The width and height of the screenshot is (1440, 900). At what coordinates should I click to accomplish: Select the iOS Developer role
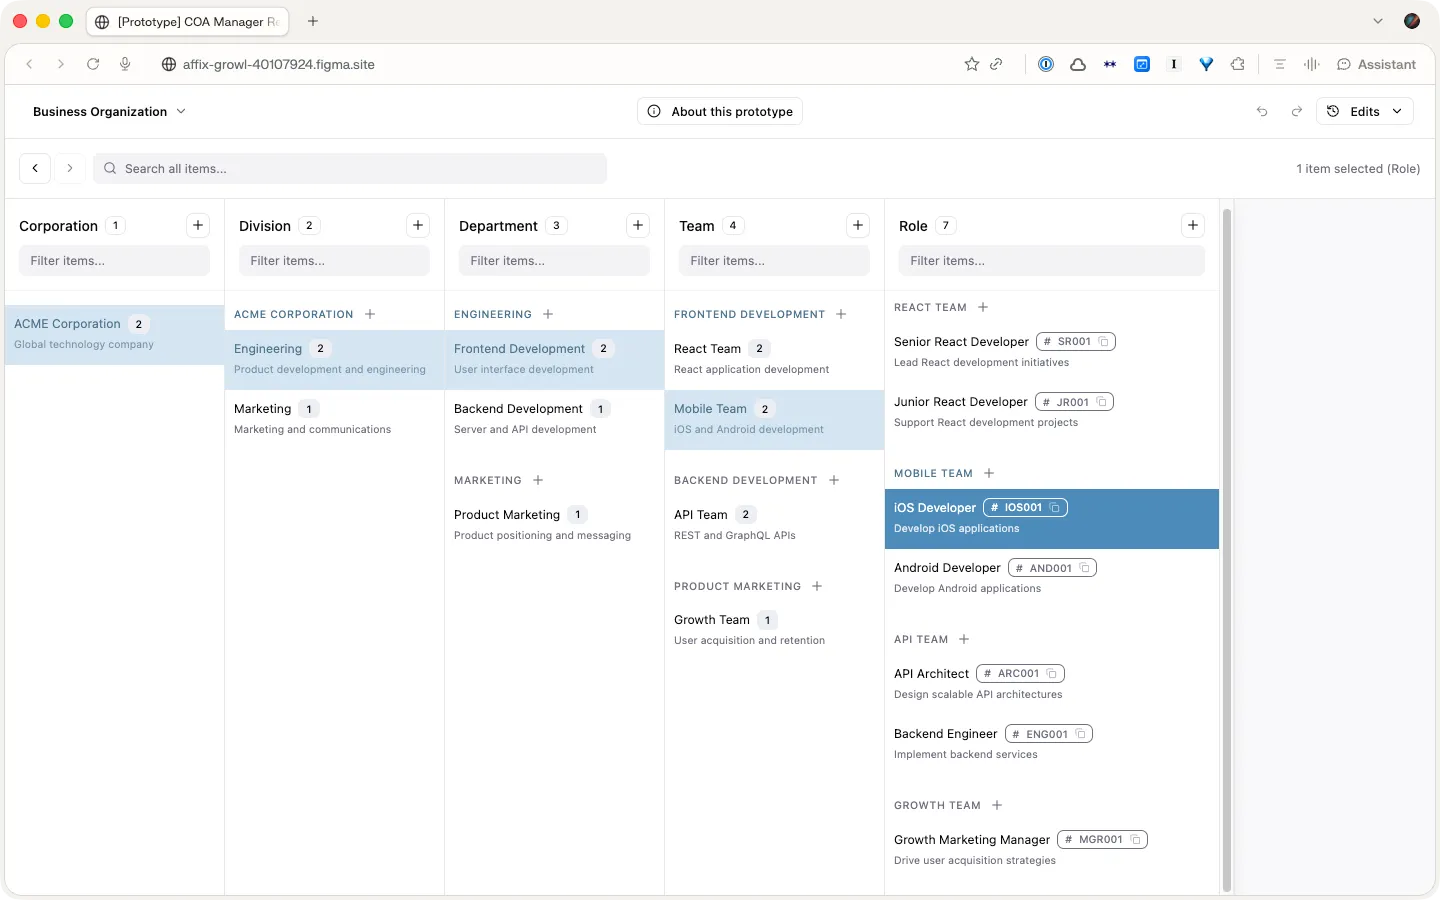click(x=1052, y=518)
